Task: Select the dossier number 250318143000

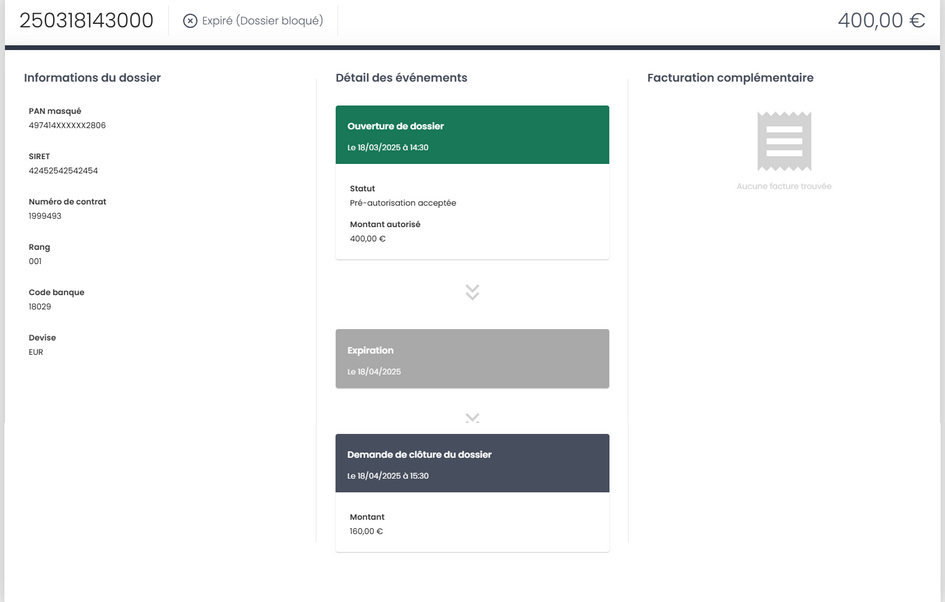Action: point(86,20)
